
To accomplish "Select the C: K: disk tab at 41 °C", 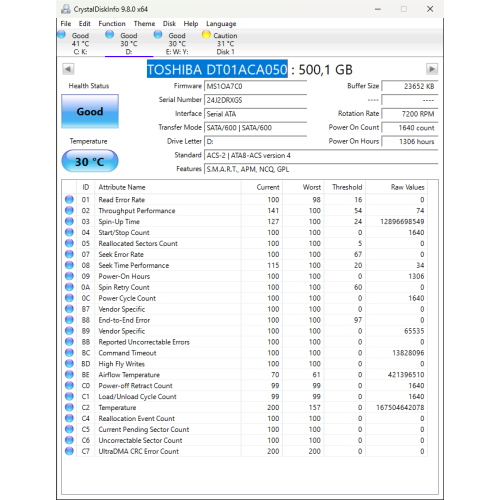I will pyautogui.click(x=80, y=43).
